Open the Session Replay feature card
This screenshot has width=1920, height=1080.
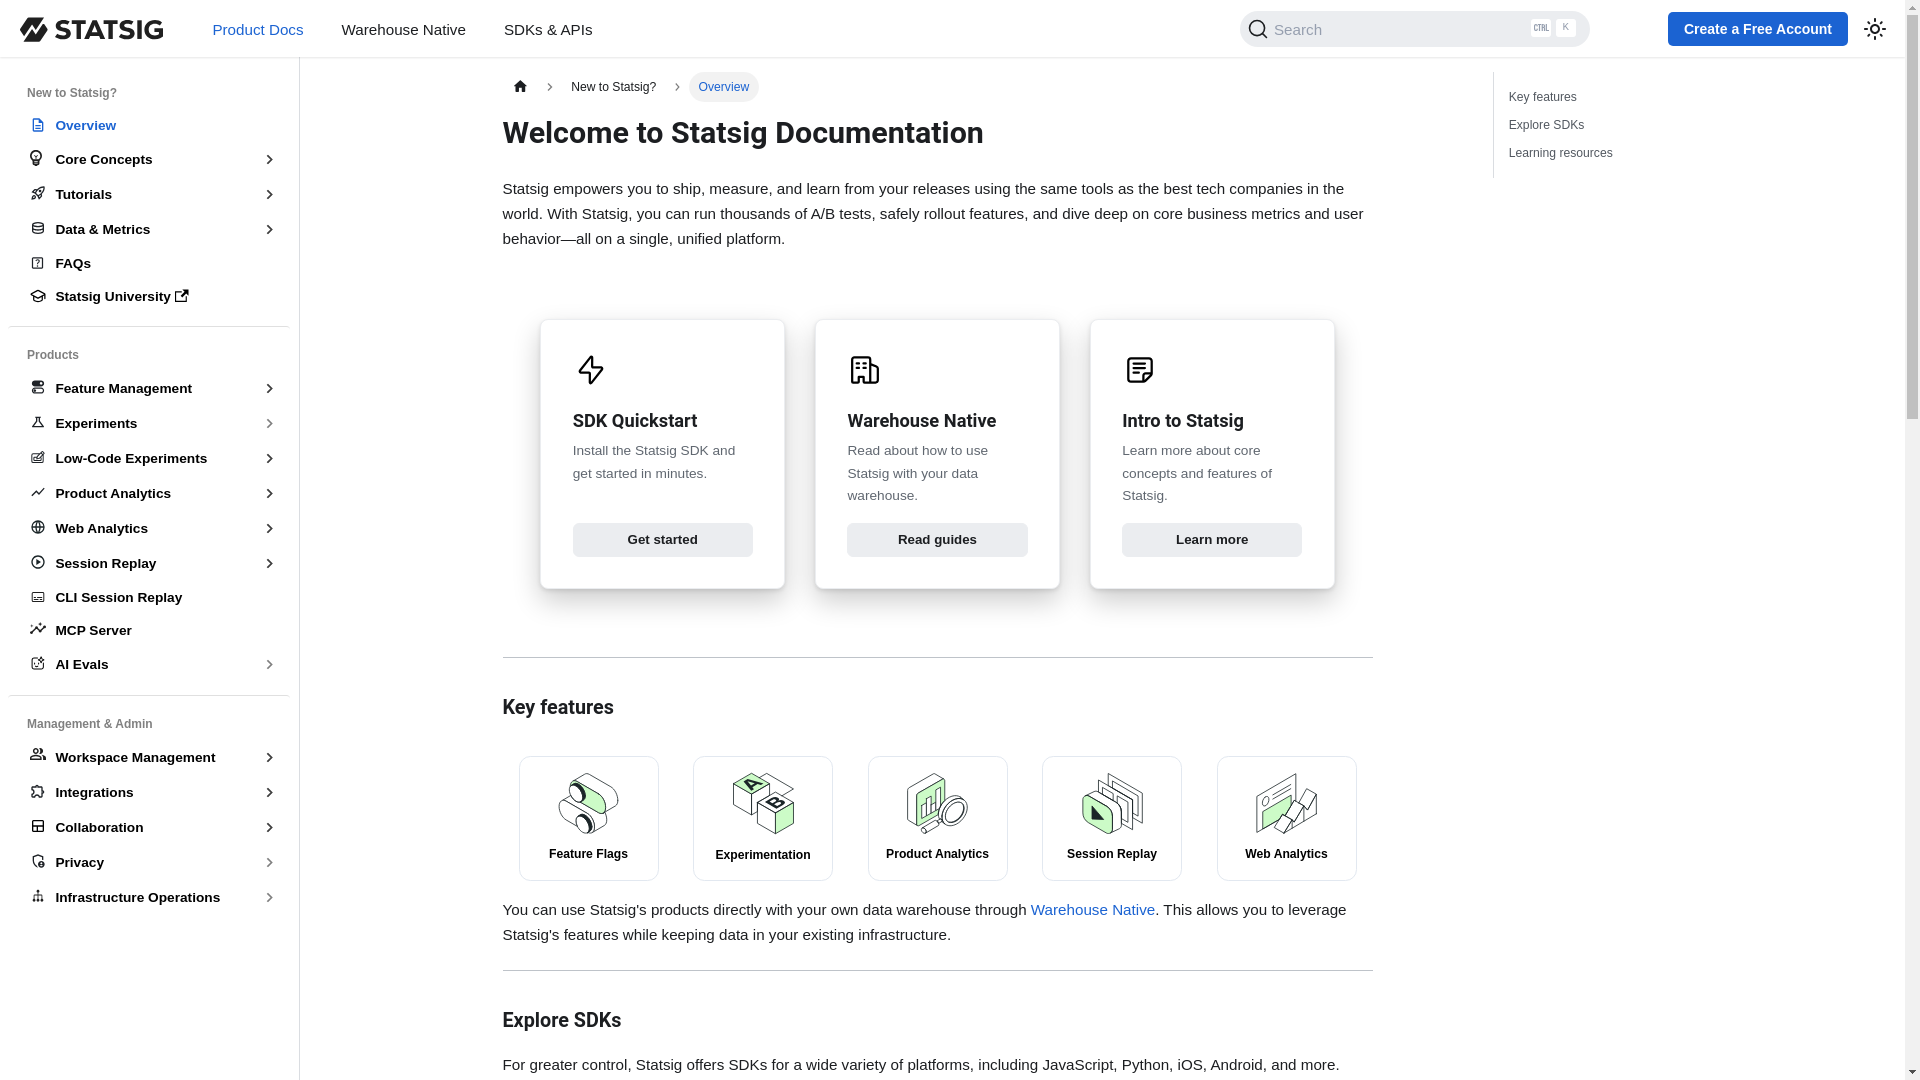click(1111, 818)
